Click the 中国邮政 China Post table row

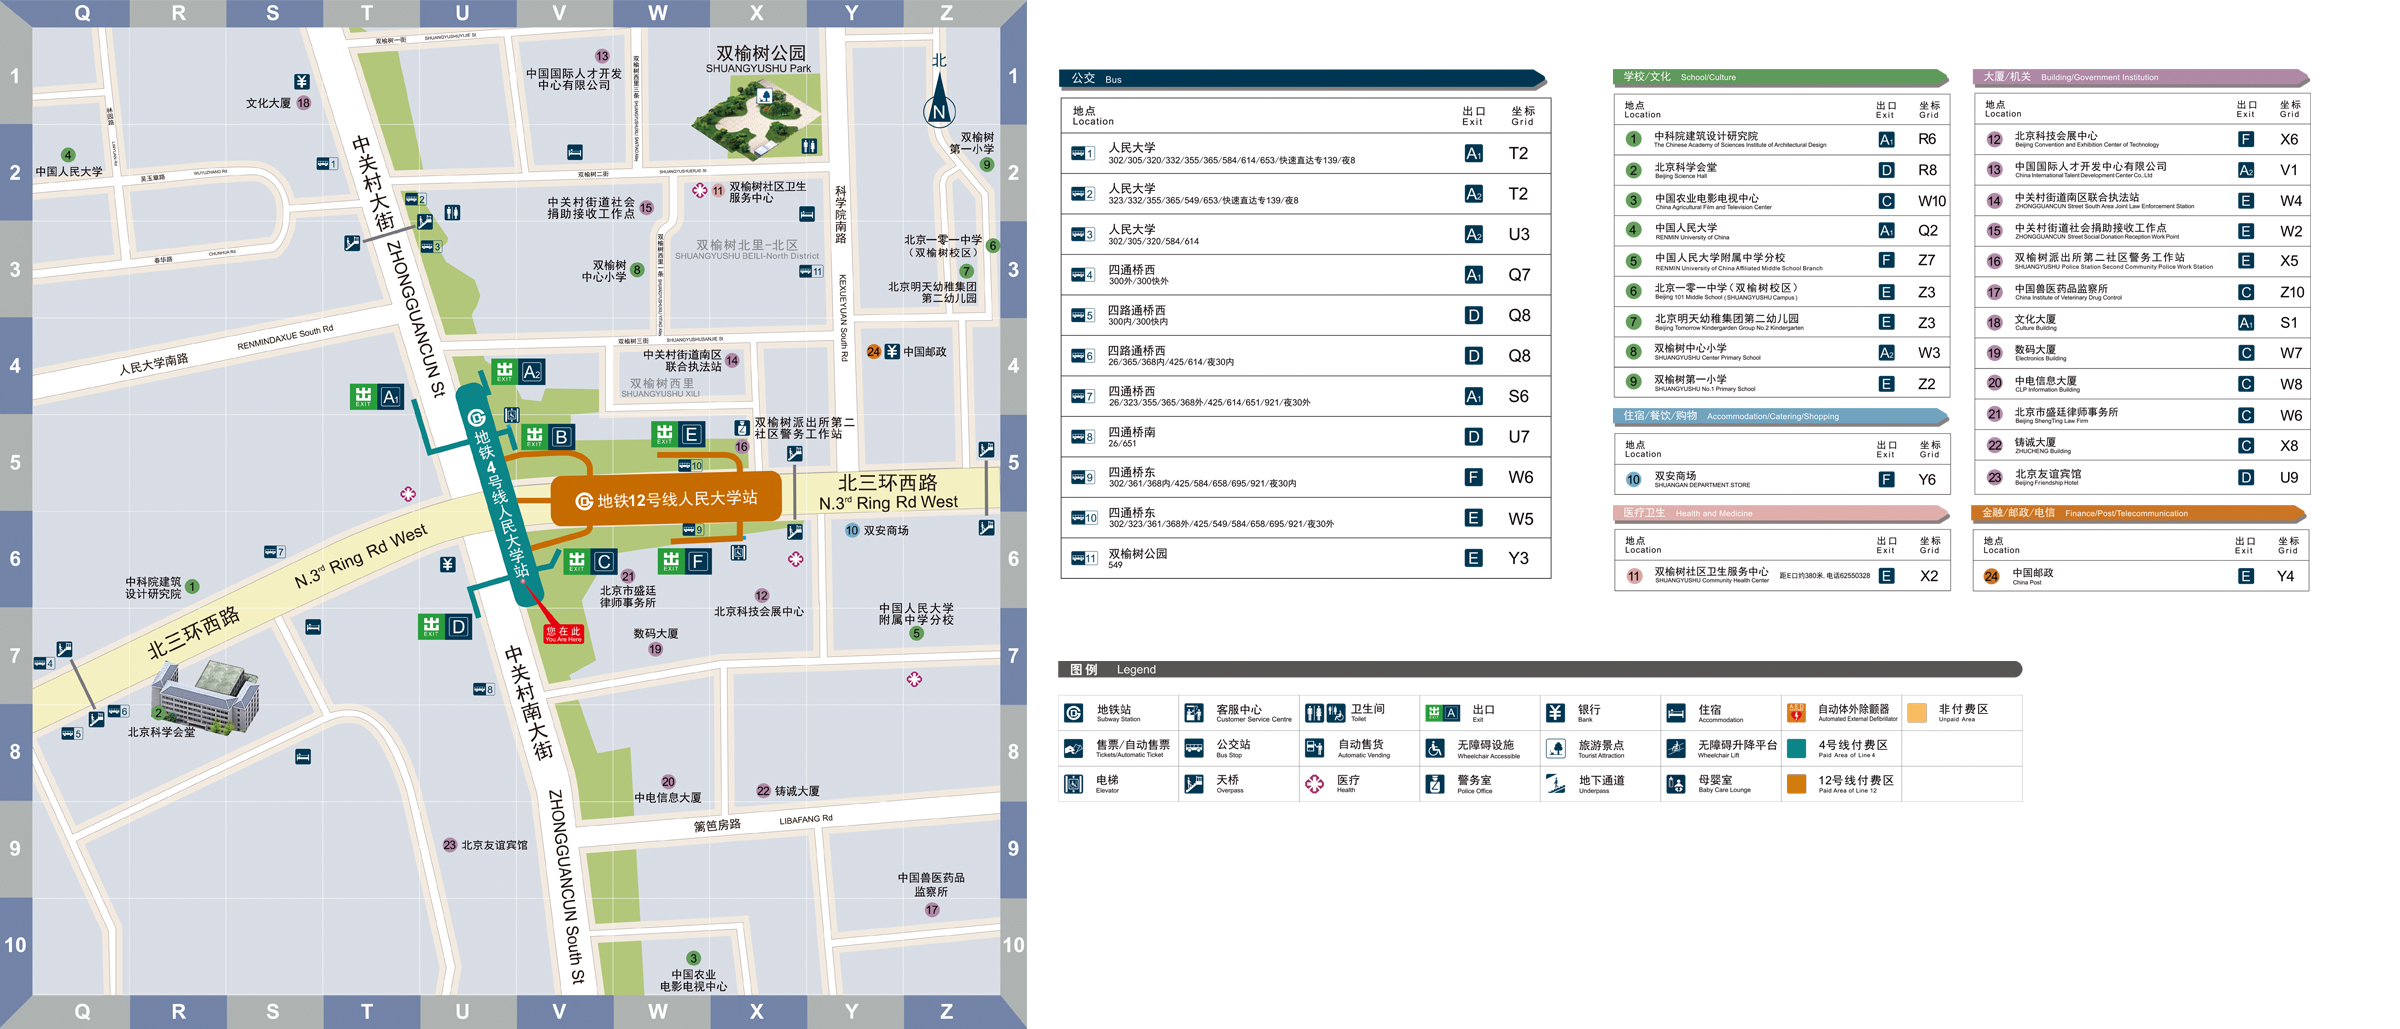2141,576
